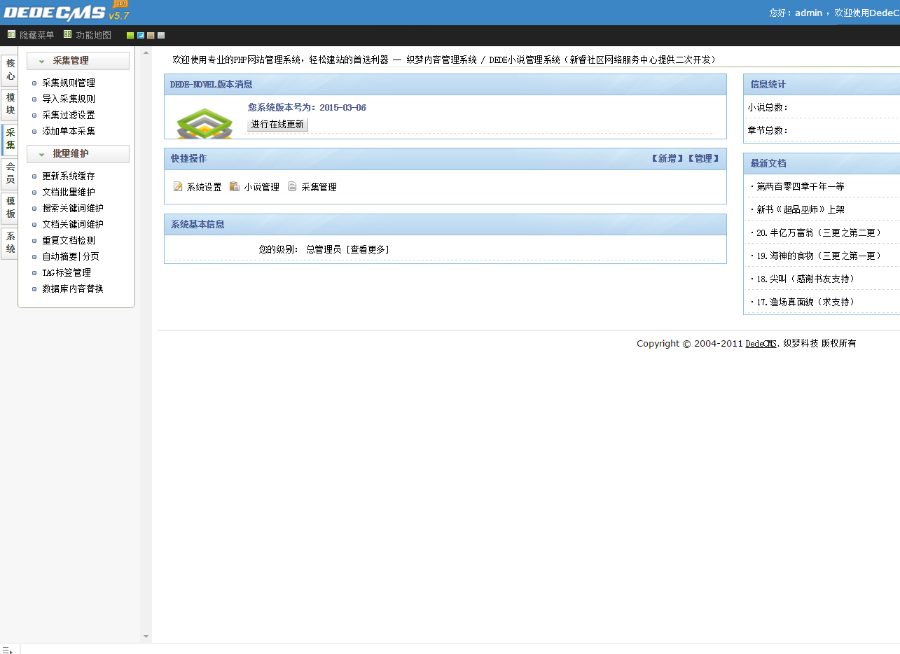Click 新增 in the 快捷操作 header

coord(666,159)
